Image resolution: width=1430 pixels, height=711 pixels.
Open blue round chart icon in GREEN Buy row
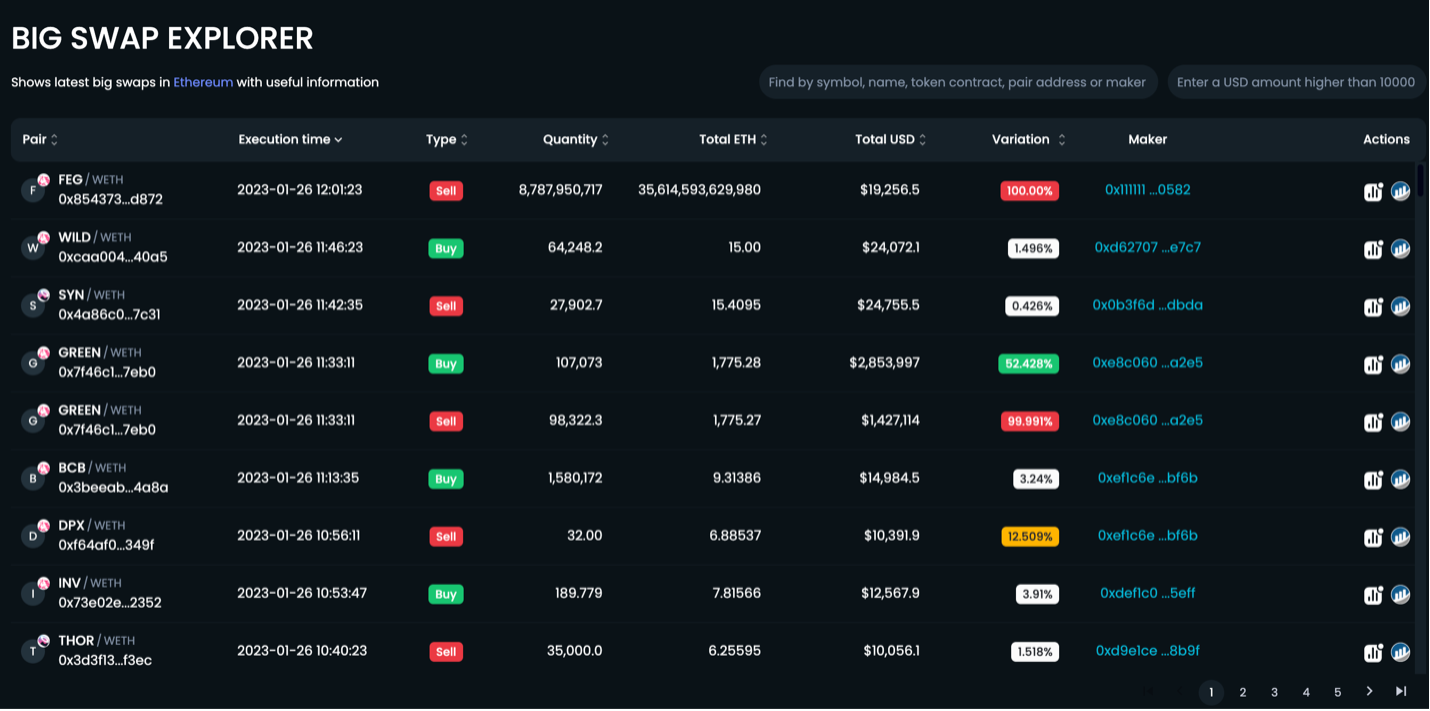click(1401, 364)
